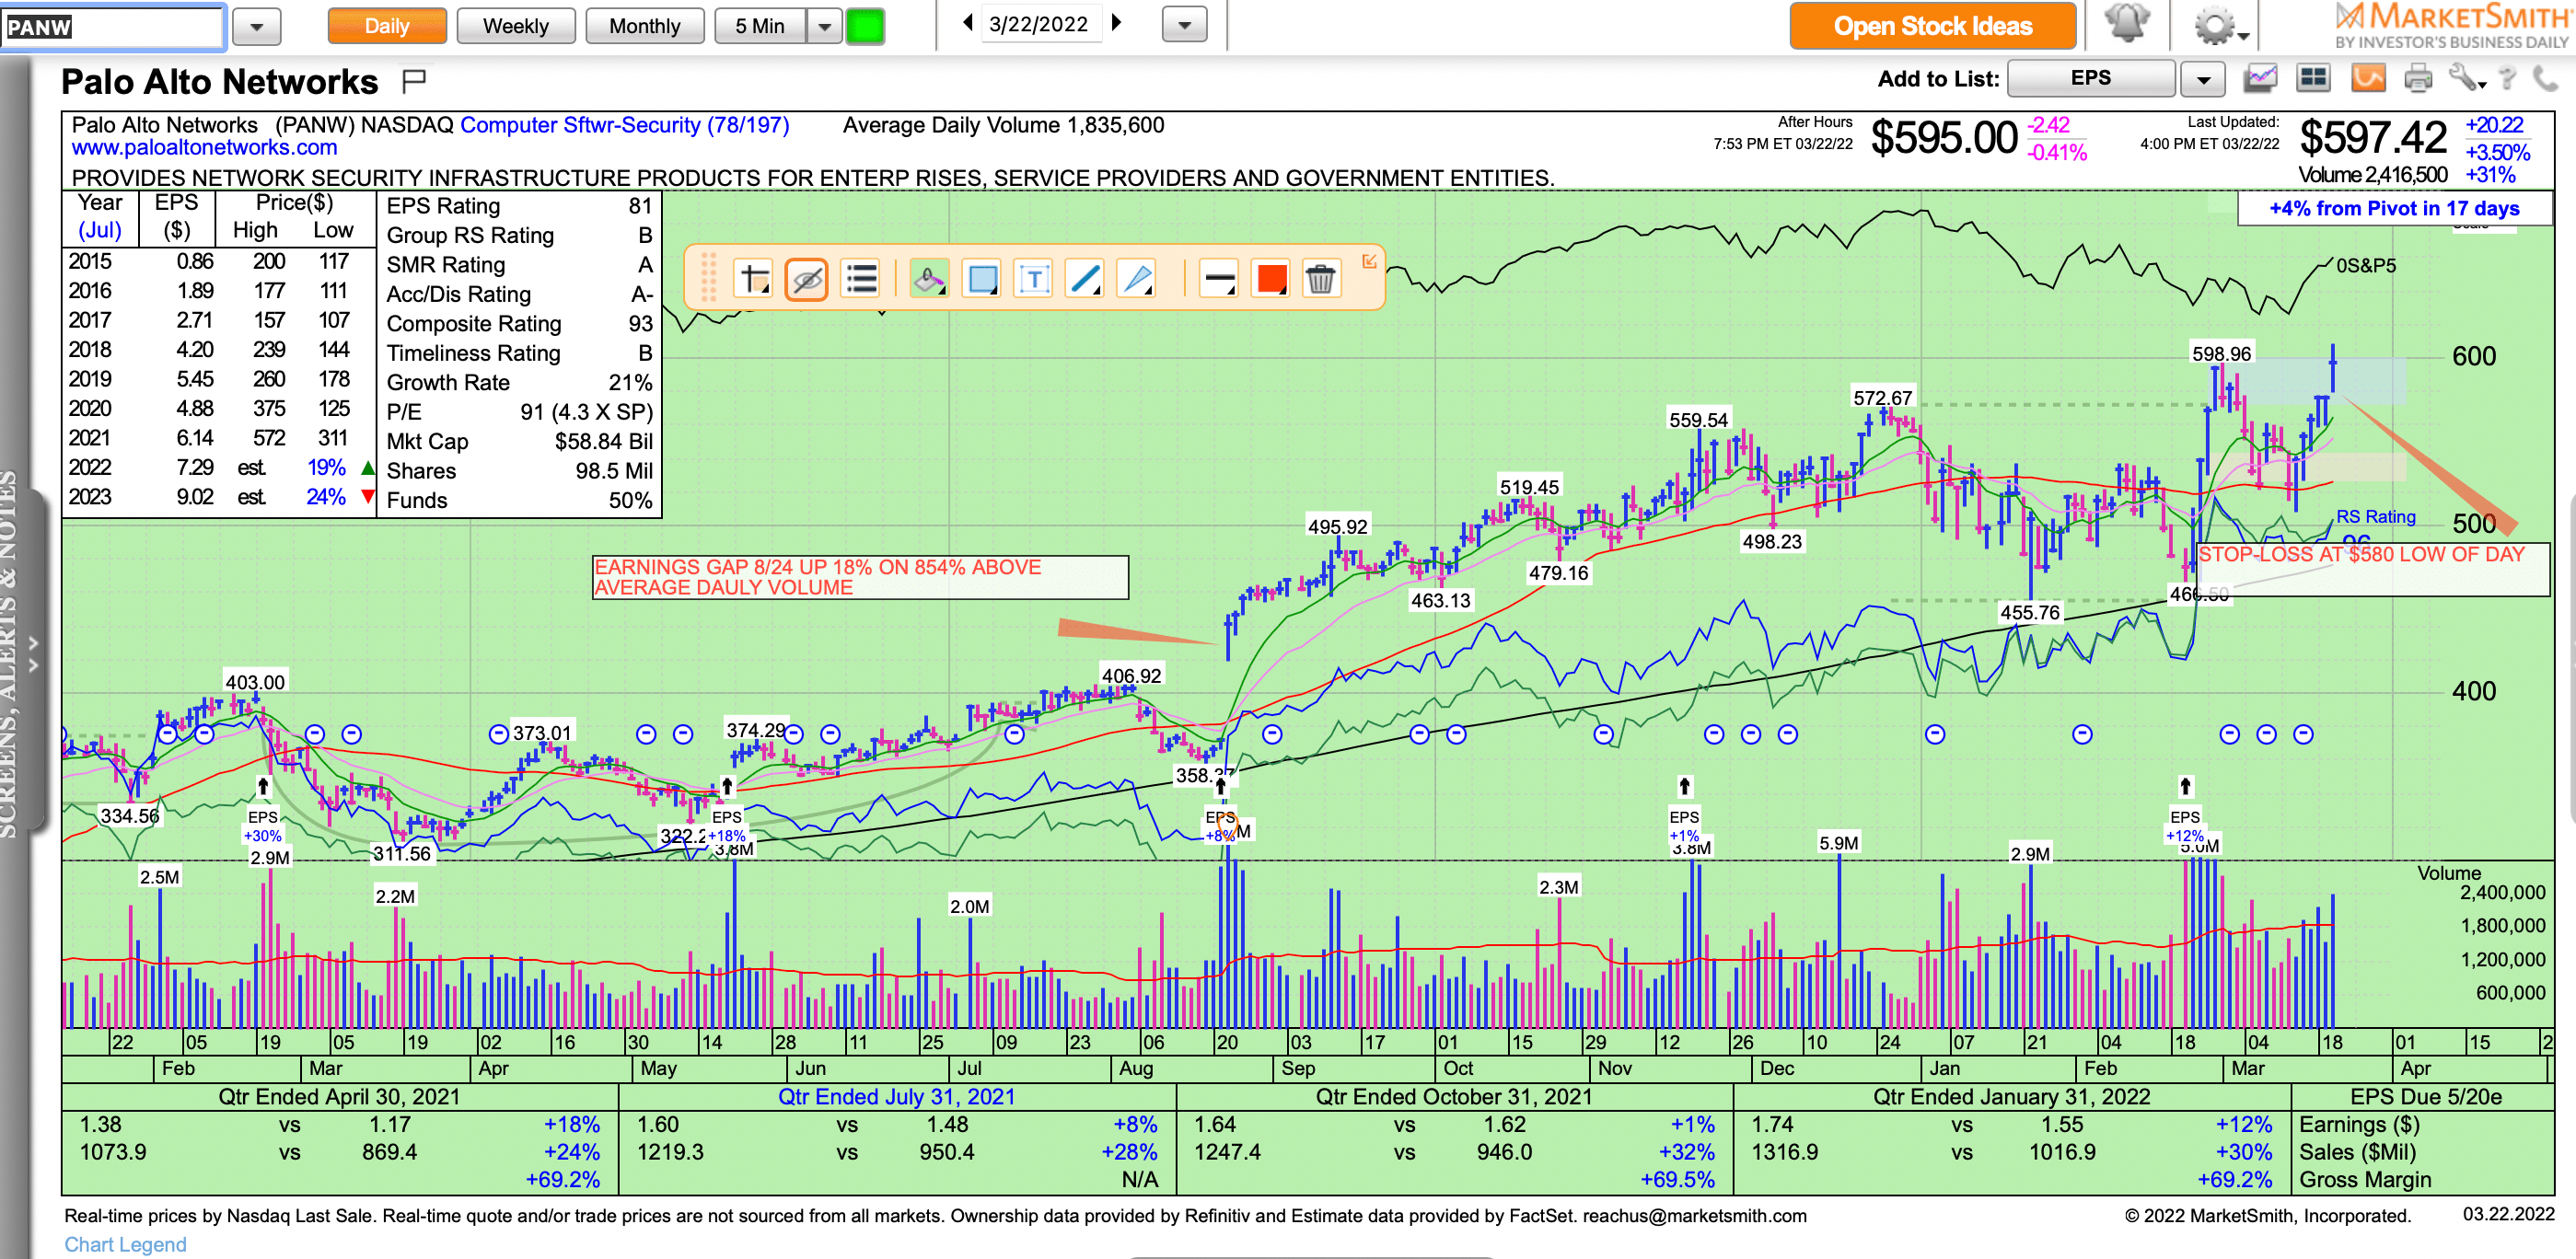Select the text box tool
This screenshot has height=1259, width=2576.
(x=1033, y=279)
